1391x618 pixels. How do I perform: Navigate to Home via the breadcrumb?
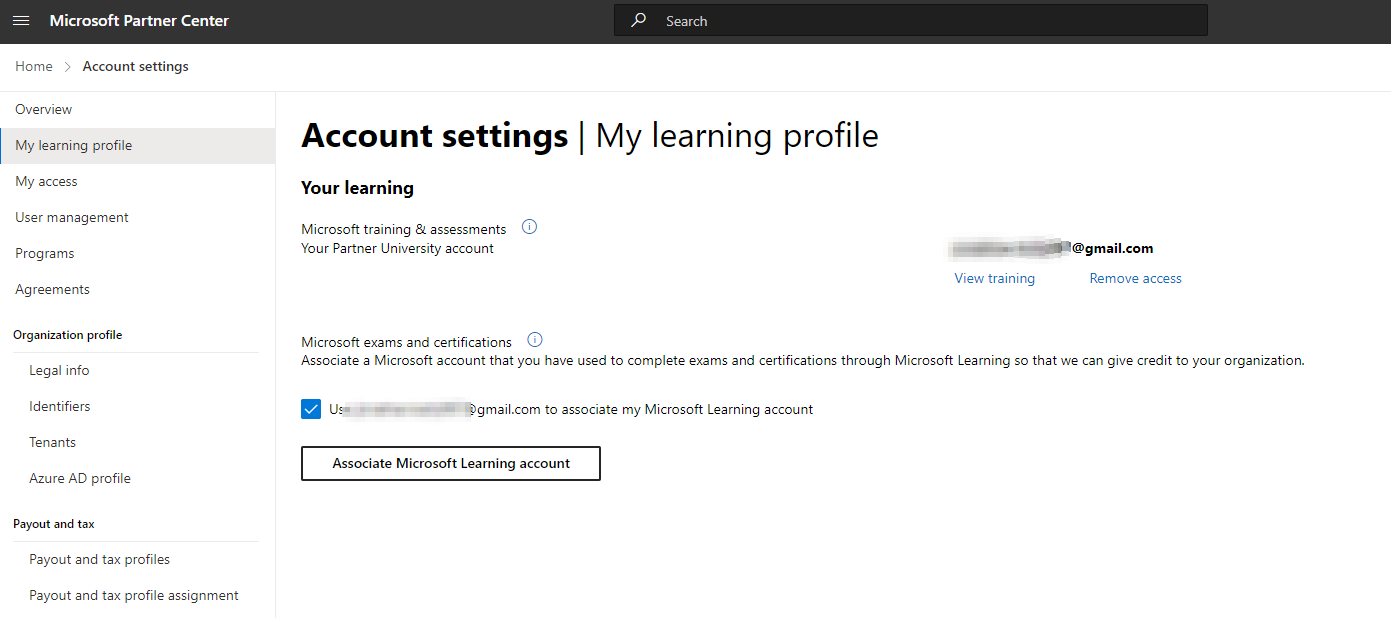click(33, 65)
